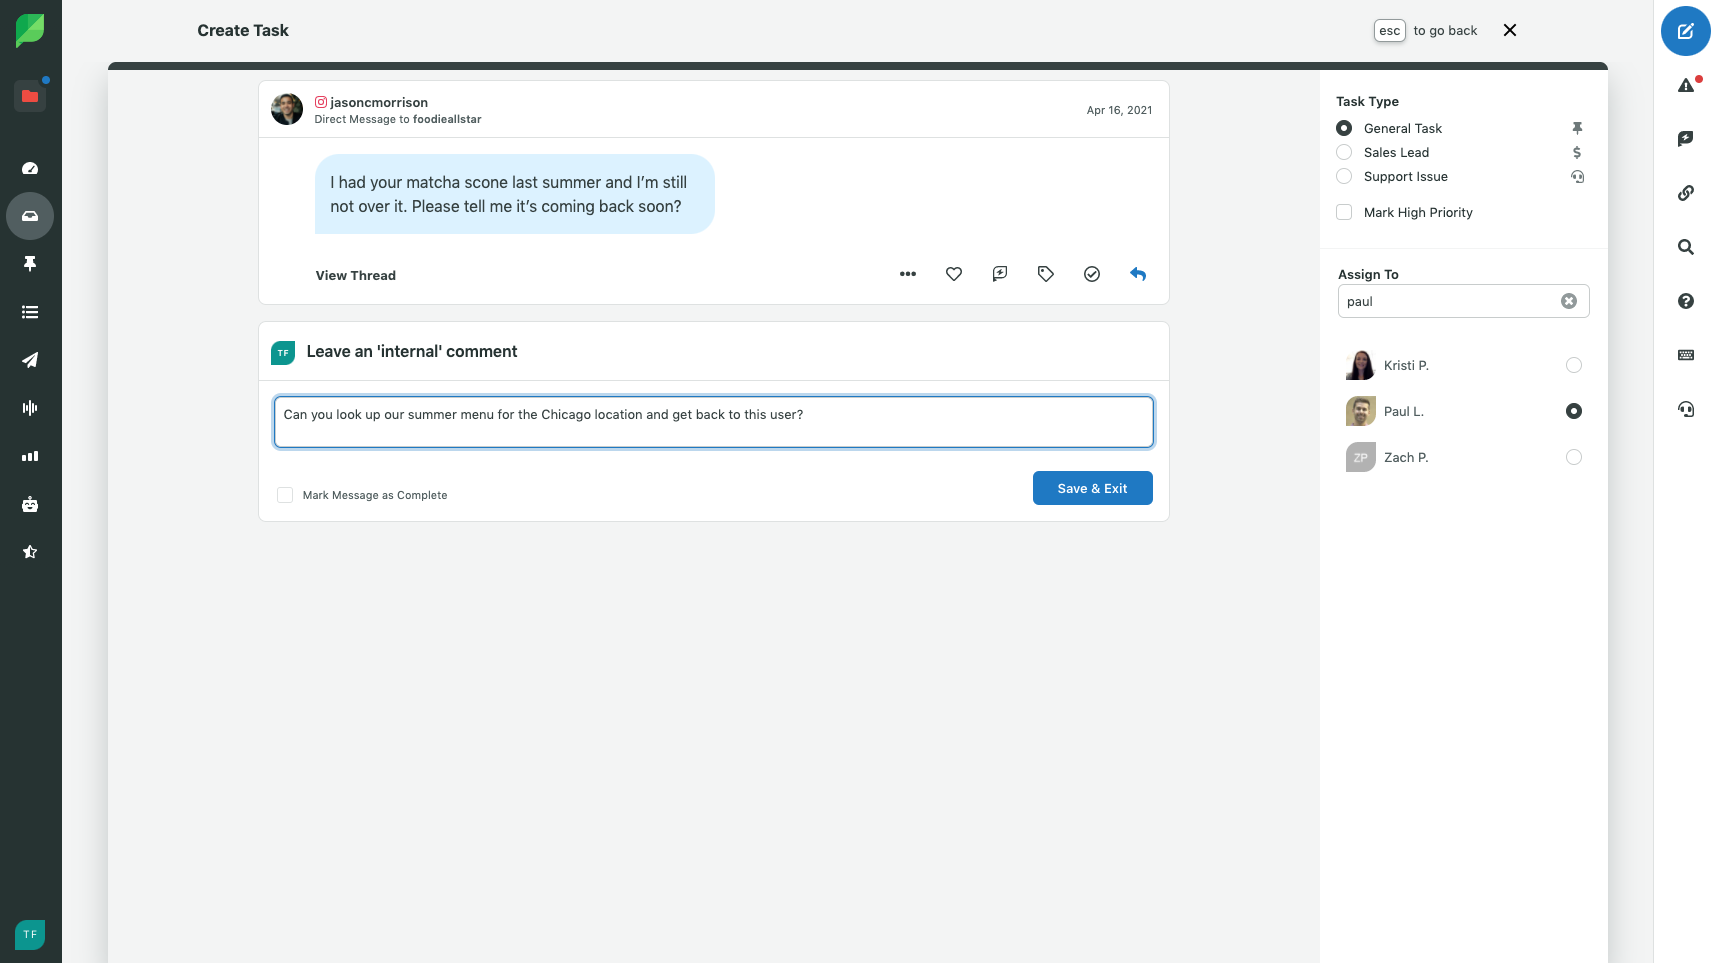The image size is (1714, 963).
Task: Assign the task to Kristi P.
Action: pos(1573,365)
